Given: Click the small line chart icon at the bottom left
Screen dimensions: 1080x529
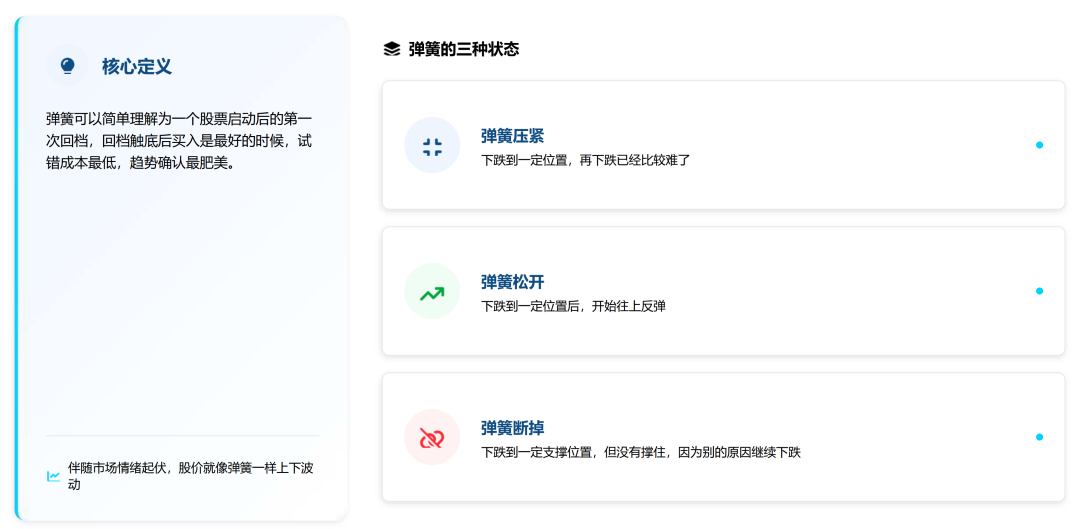Looking at the screenshot, I should click(53, 476).
